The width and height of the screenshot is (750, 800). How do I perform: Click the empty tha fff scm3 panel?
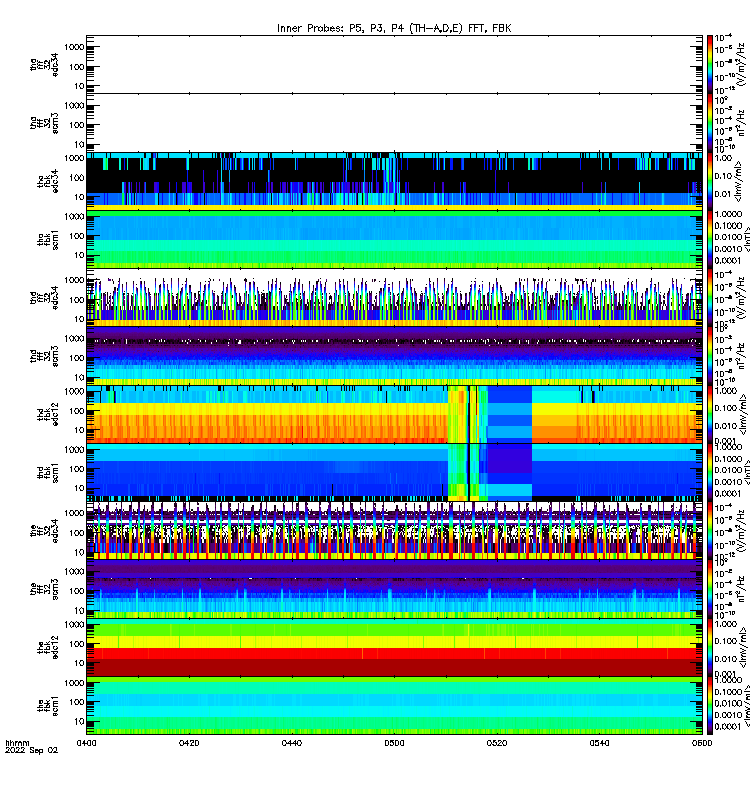[x=394, y=122]
